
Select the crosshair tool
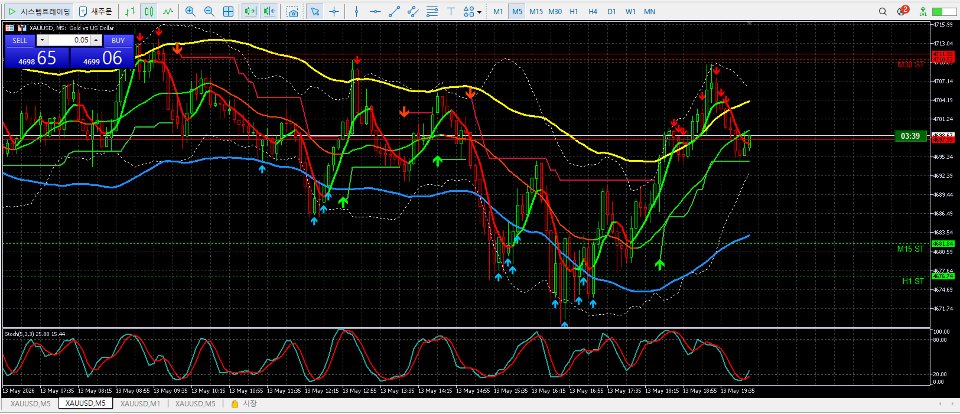click(334, 11)
